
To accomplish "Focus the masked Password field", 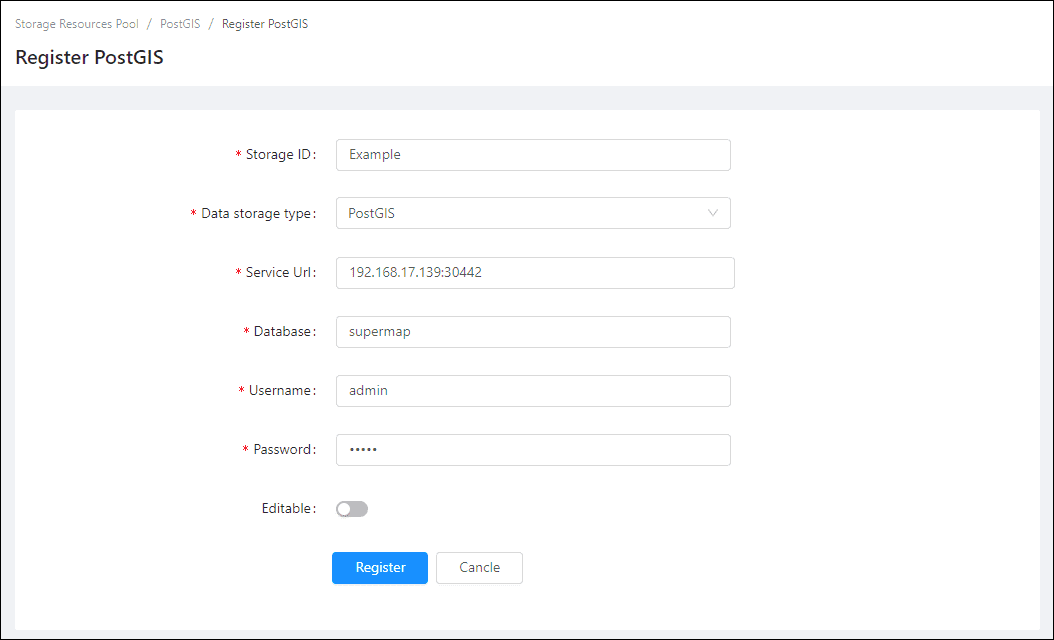I will point(533,450).
